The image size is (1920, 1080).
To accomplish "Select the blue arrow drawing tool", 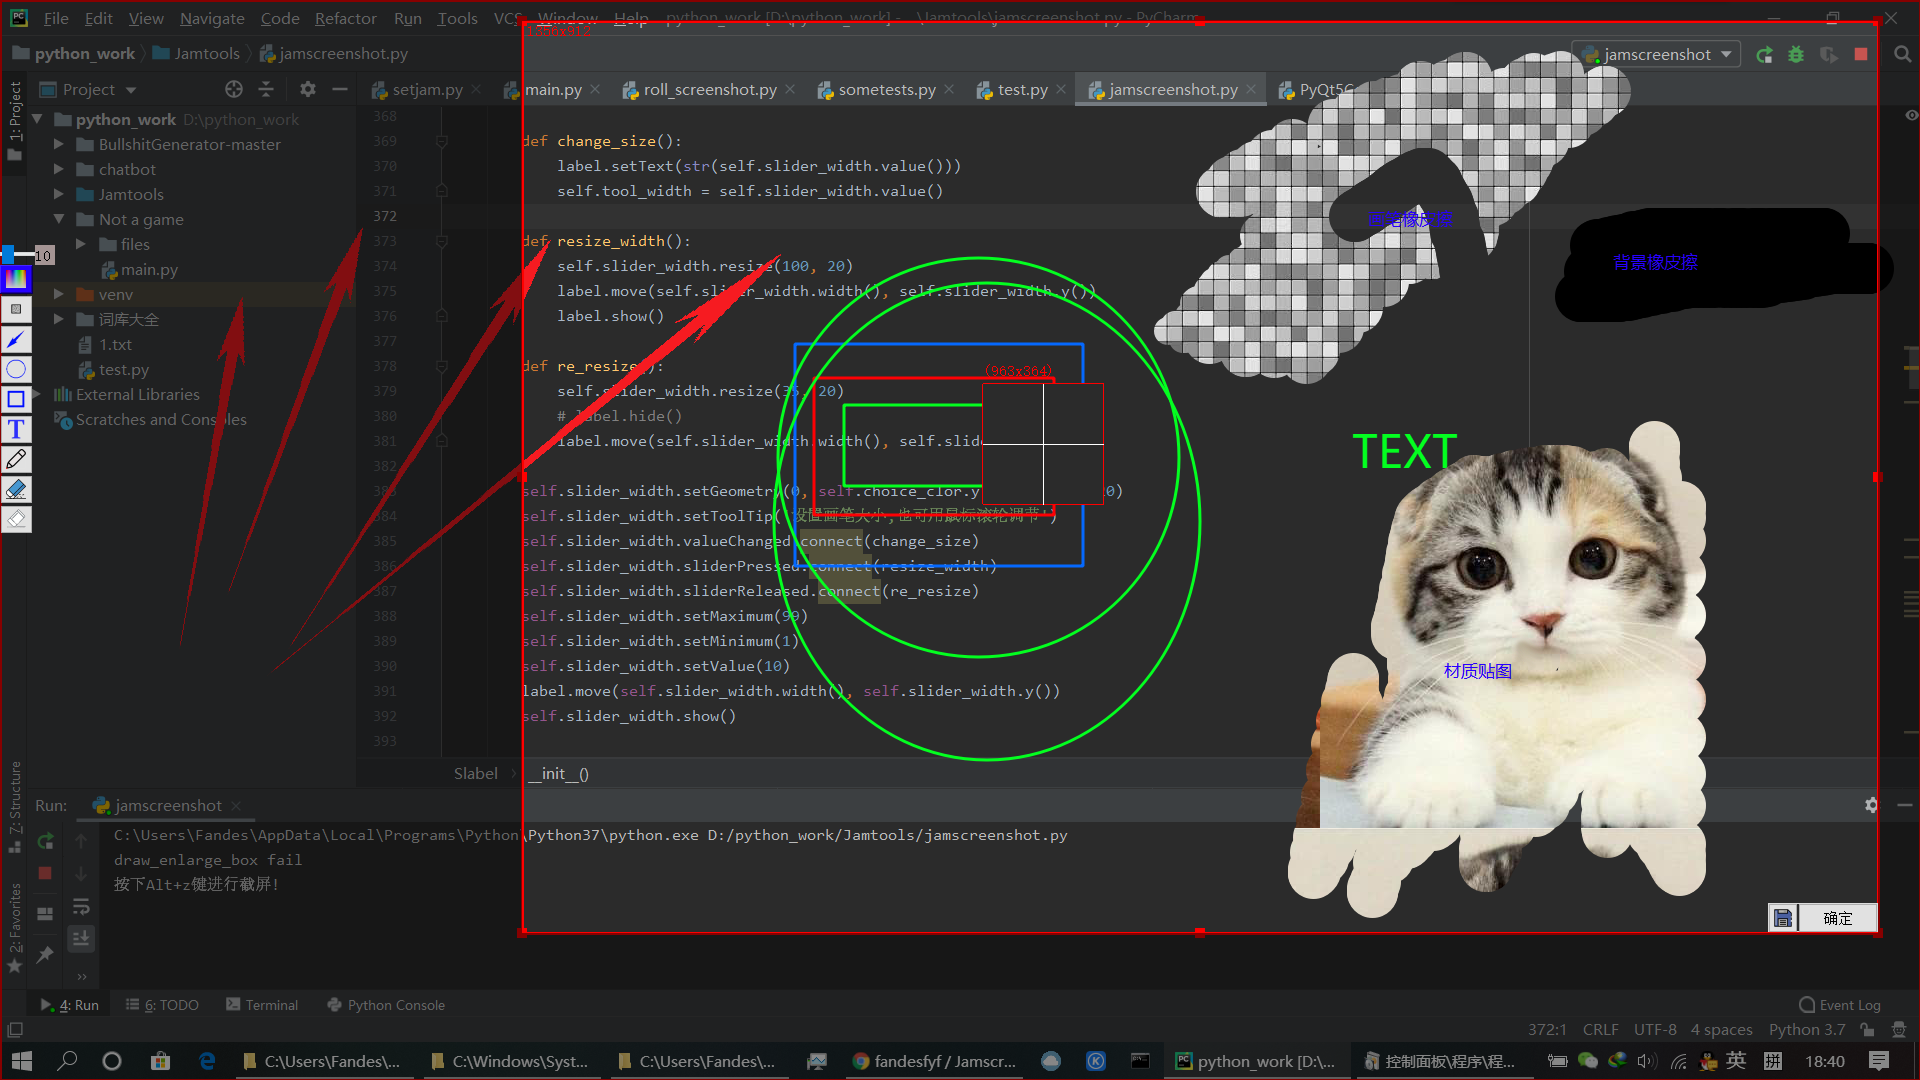I will click(x=16, y=340).
